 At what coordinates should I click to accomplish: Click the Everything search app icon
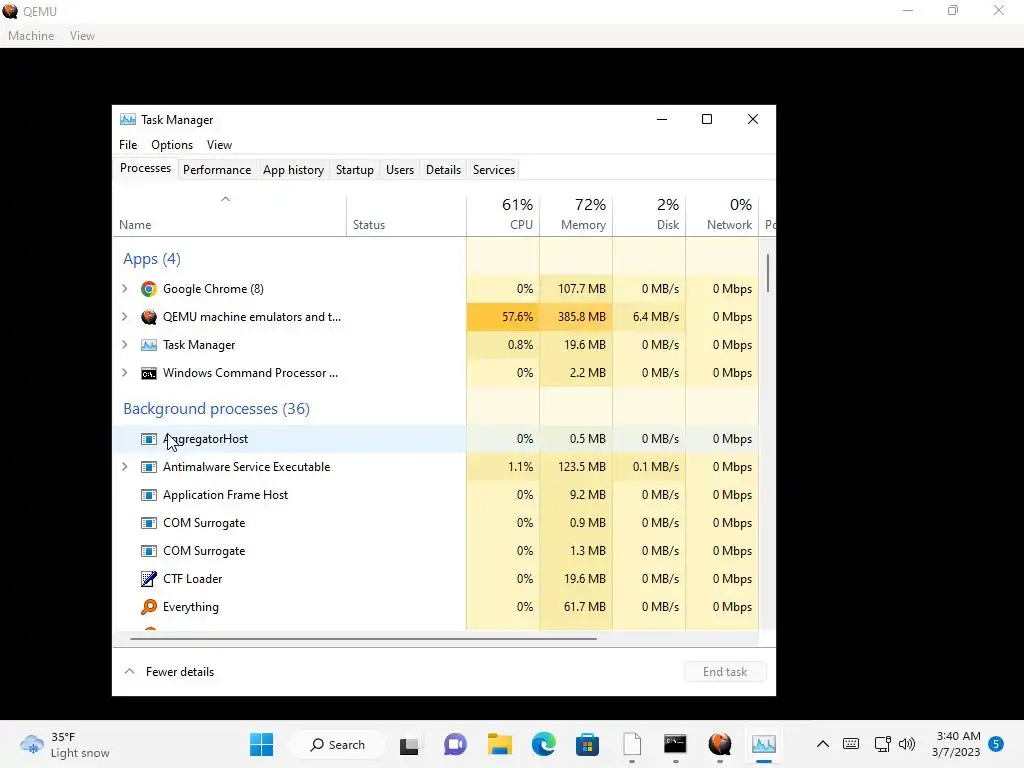[149, 607]
